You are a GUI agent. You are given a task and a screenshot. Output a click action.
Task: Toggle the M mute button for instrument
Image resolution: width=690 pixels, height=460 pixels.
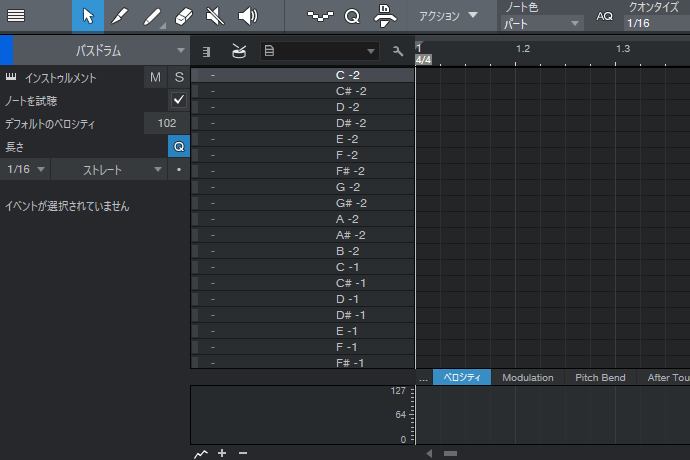point(155,77)
